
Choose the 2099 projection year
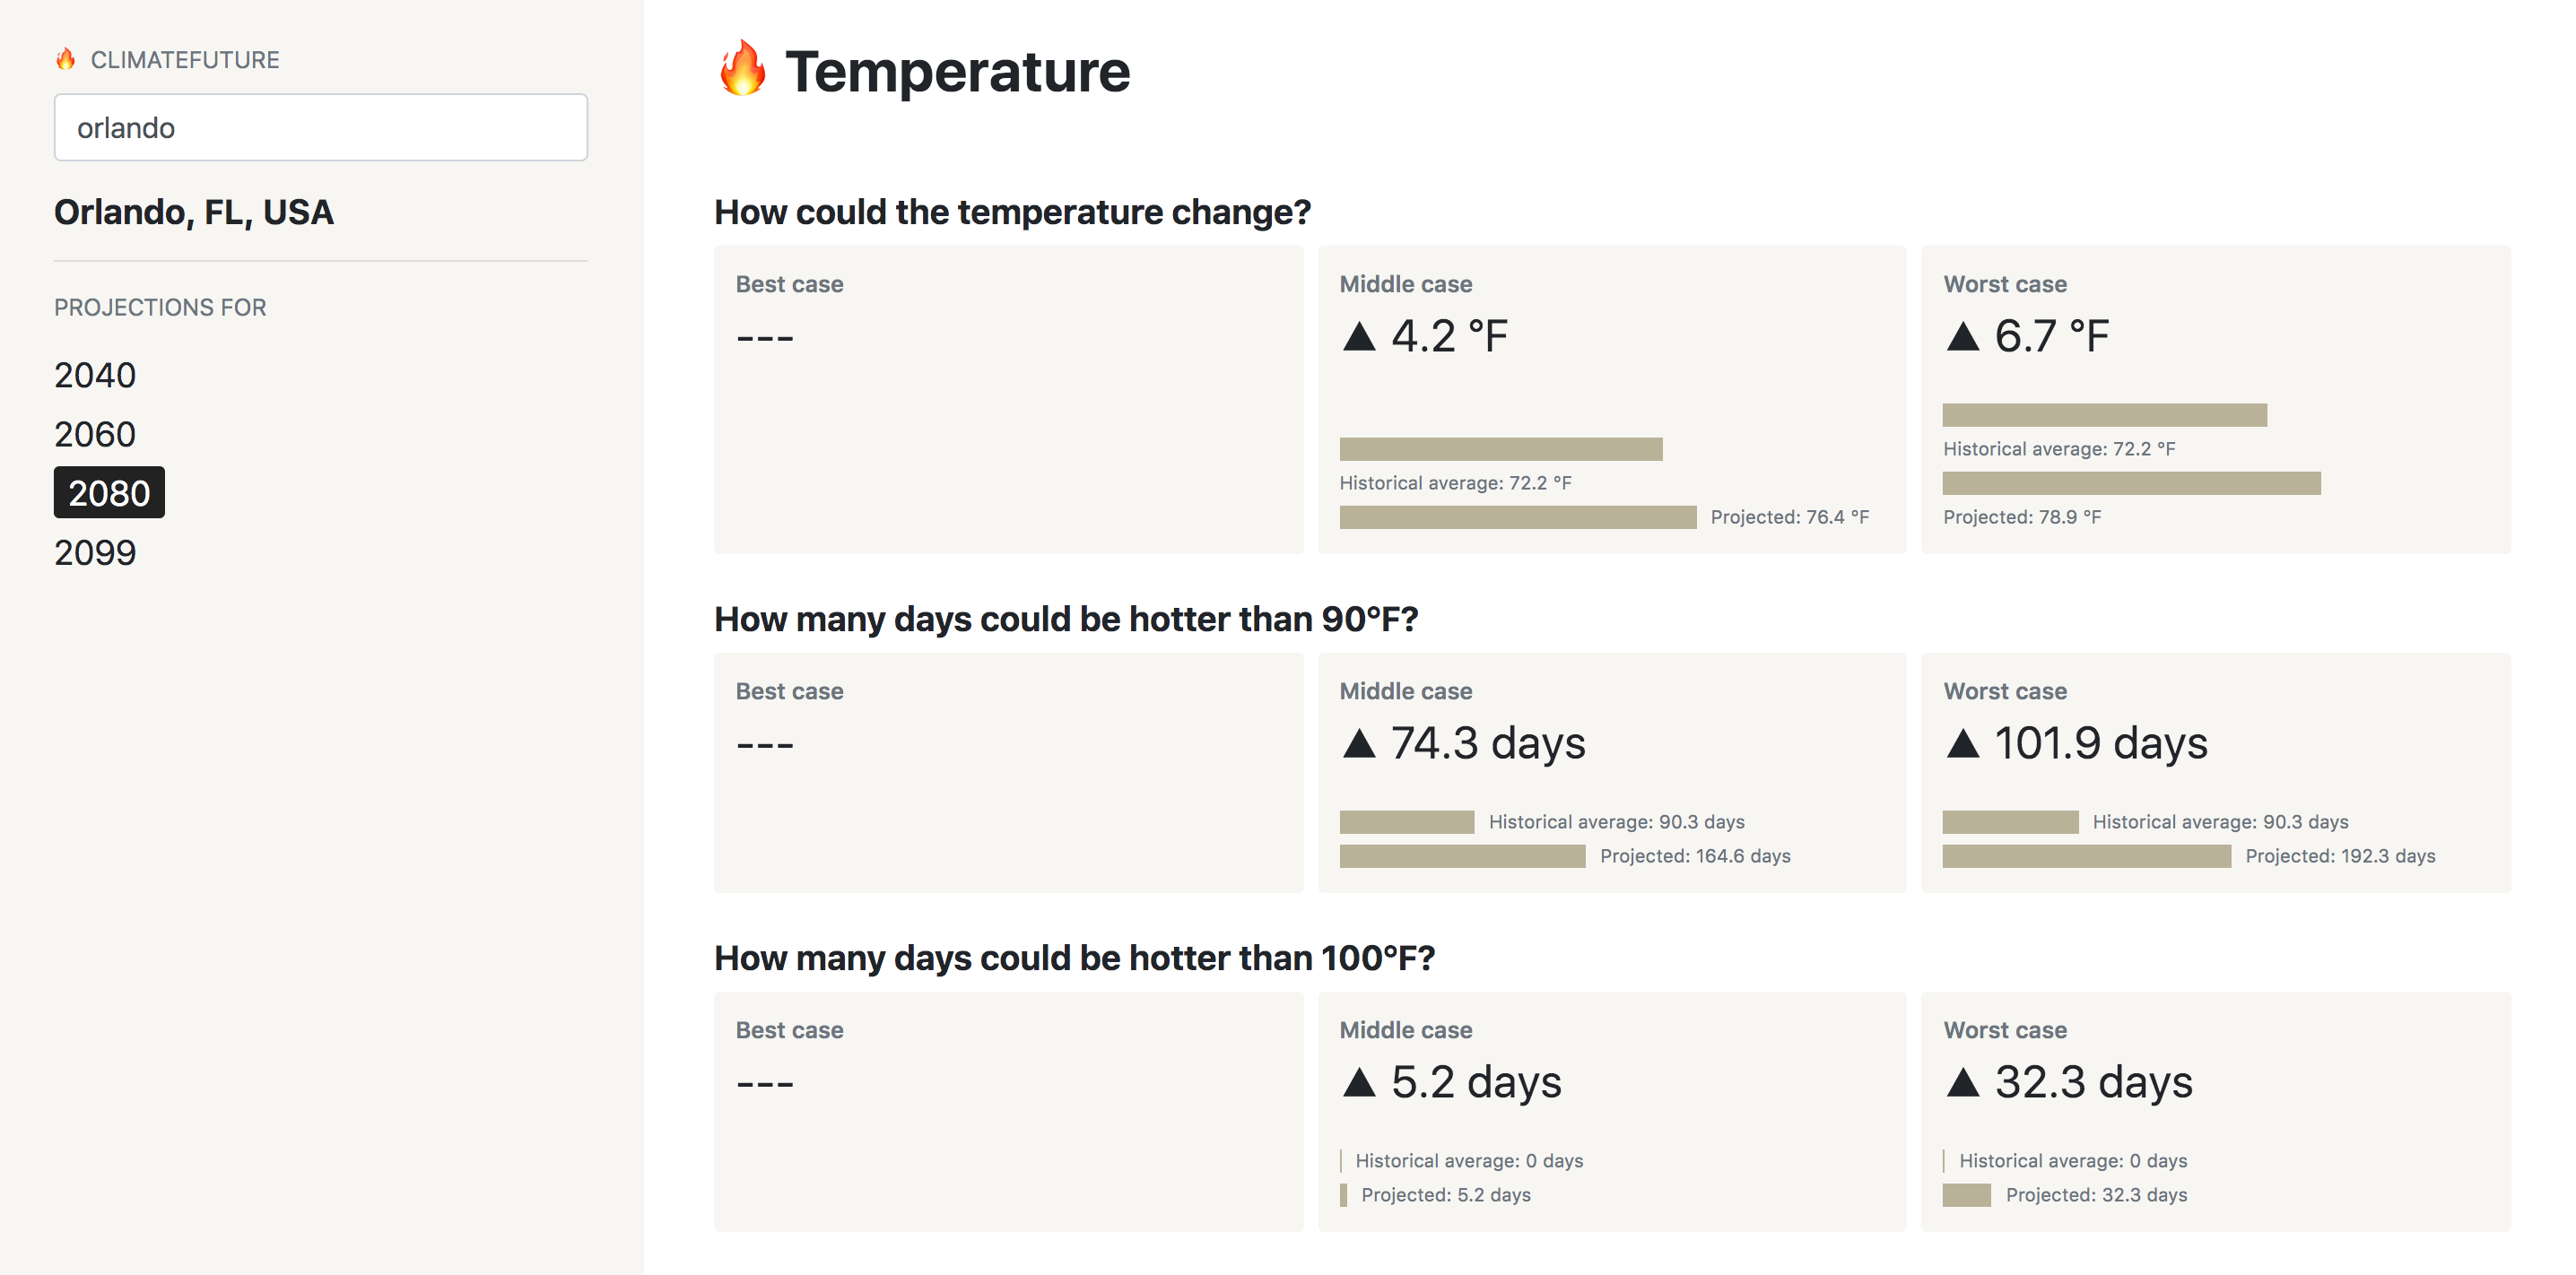pyautogui.click(x=95, y=552)
